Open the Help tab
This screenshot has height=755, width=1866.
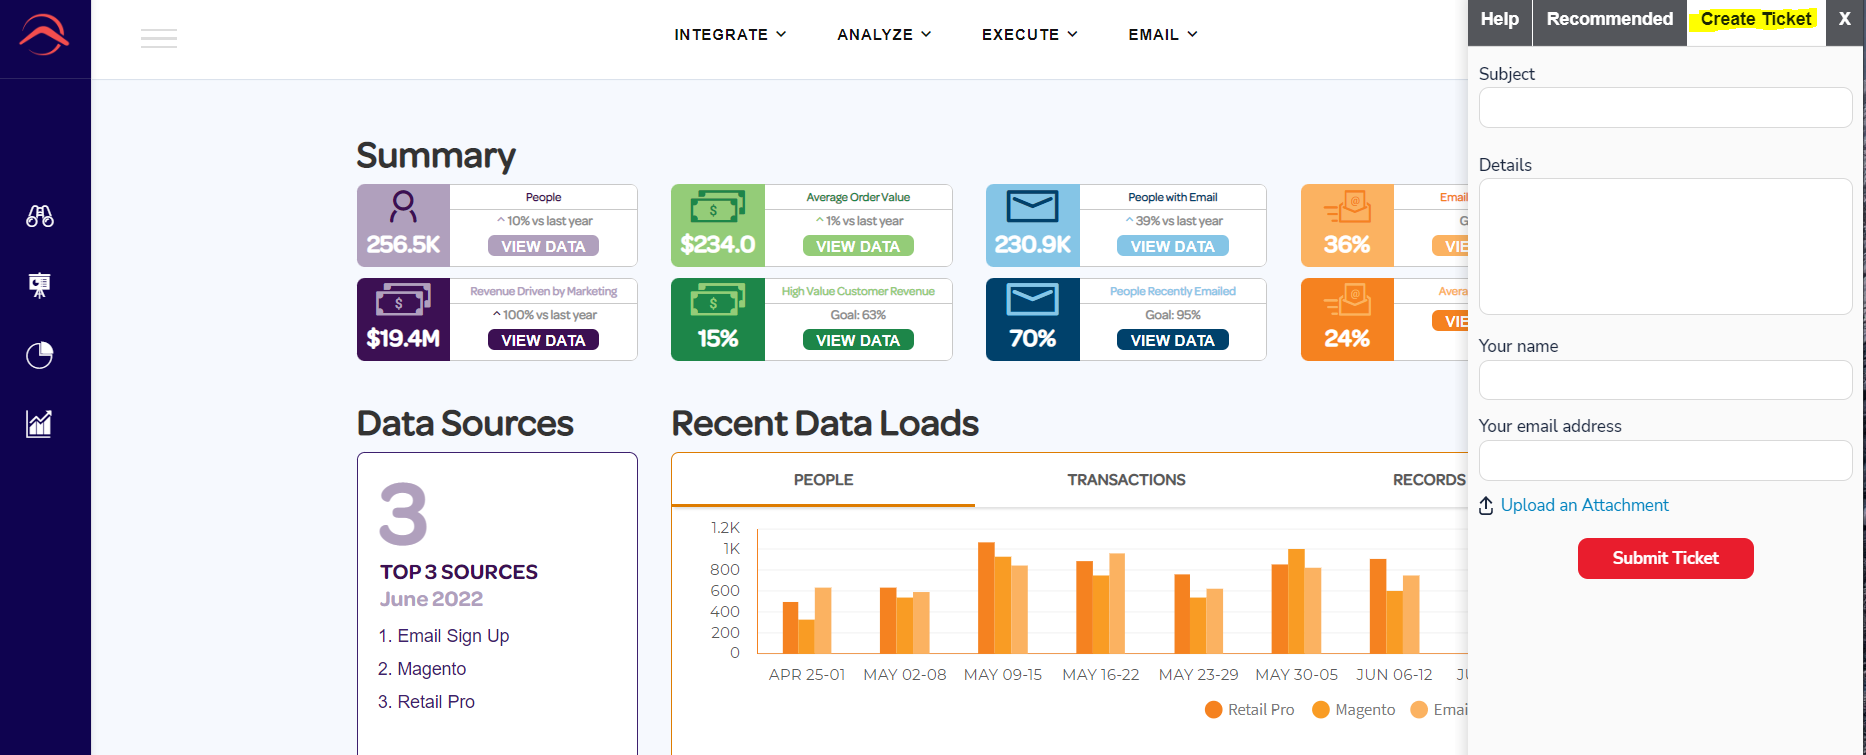(x=1499, y=19)
